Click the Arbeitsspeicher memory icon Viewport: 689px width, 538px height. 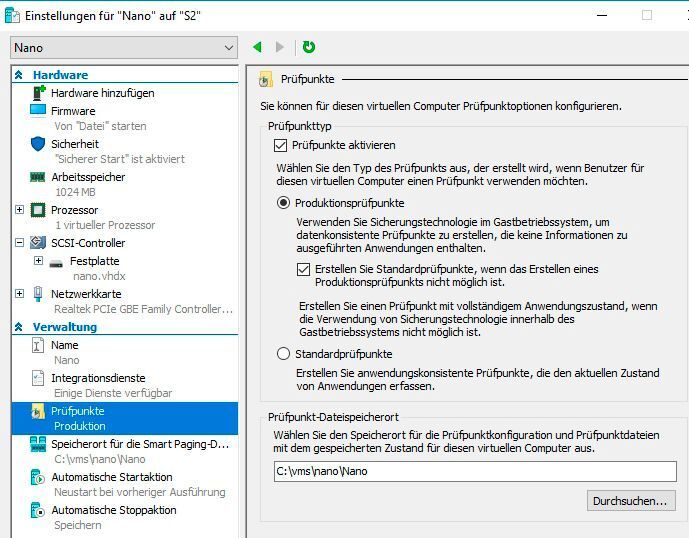point(37,177)
